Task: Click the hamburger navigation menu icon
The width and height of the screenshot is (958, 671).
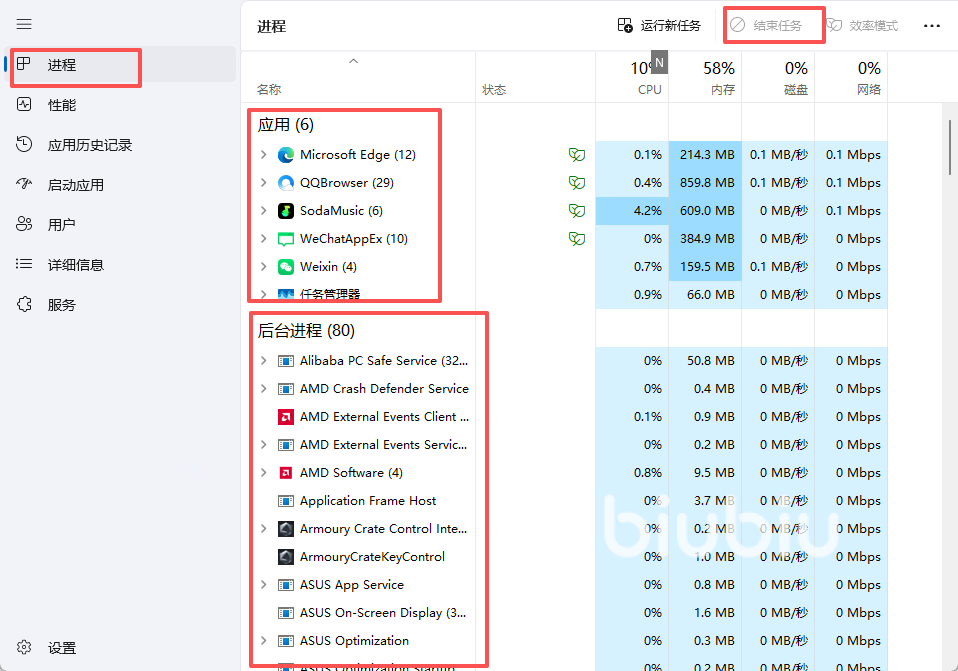Action: click(24, 24)
